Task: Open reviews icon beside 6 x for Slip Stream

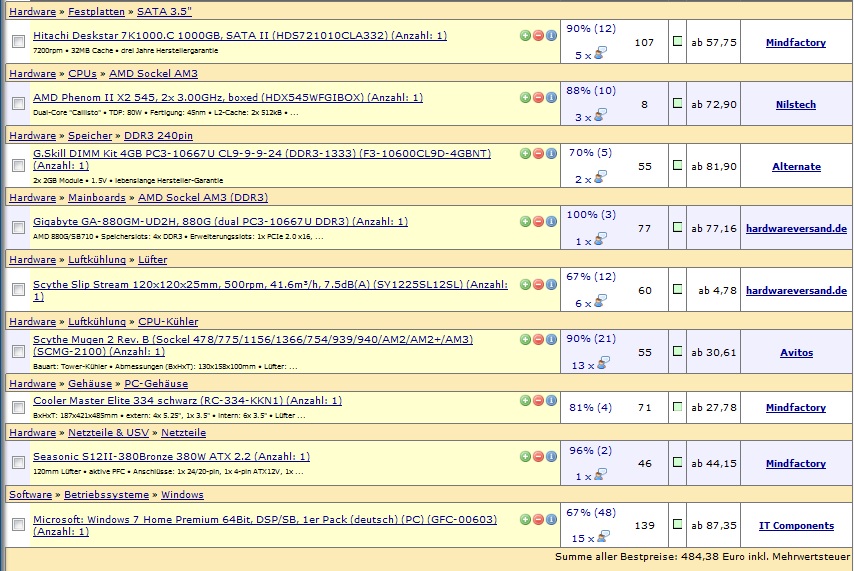Action: tap(601, 301)
